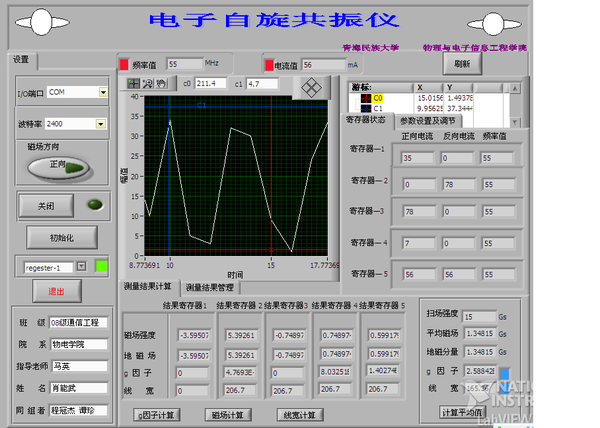The height and width of the screenshot is (428, 600).
Task: Click the X column header in cursor legend
Action: [428, 88]
